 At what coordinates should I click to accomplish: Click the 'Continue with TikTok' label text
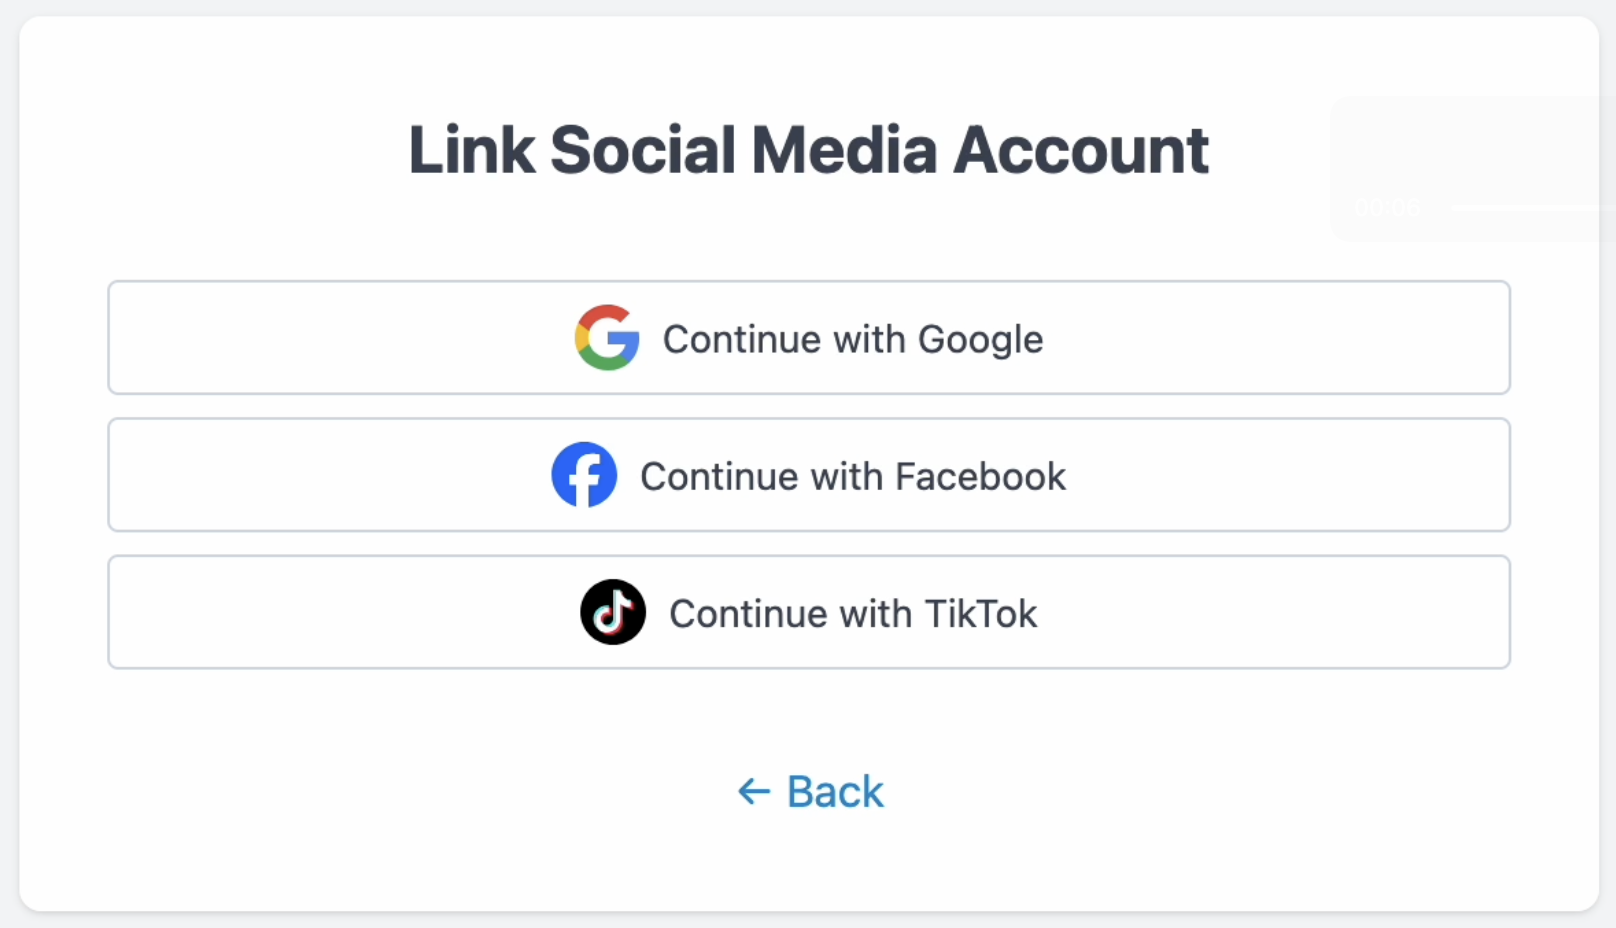coord(853,614)
